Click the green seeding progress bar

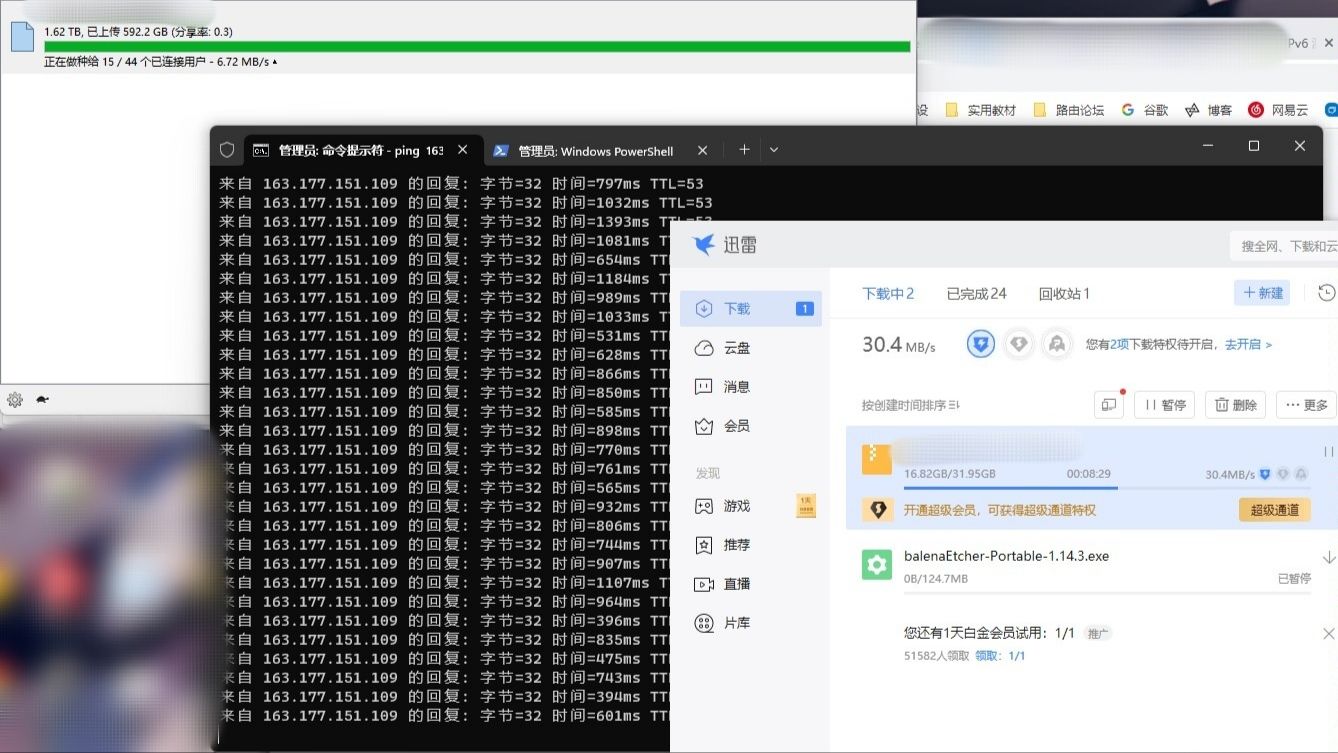tap(477, 46)
